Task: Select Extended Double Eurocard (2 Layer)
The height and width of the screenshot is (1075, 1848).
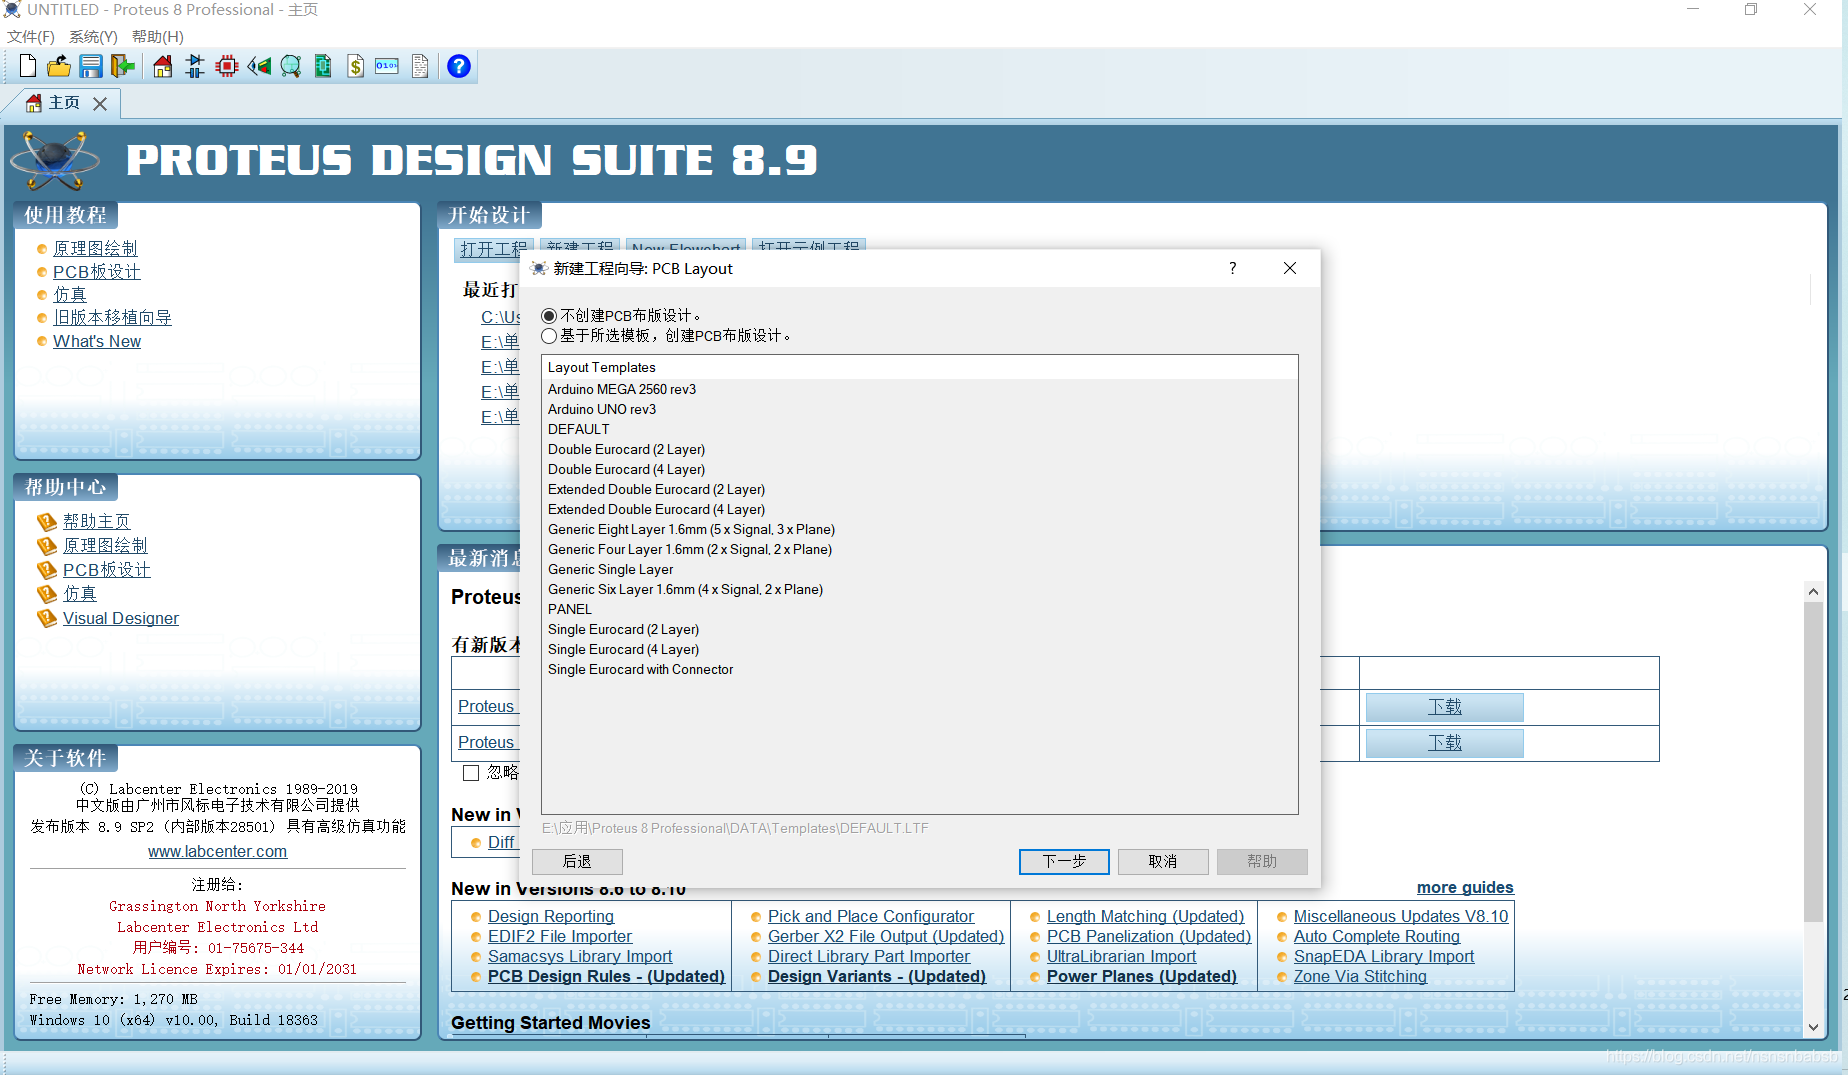Action: coord(920,489)
